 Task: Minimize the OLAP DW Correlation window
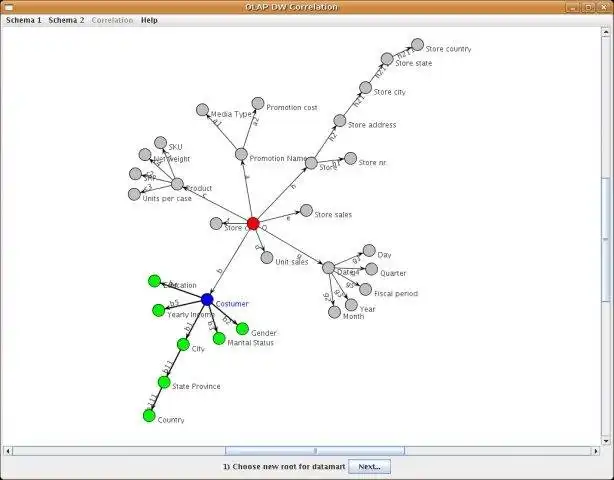click(572, 7)
